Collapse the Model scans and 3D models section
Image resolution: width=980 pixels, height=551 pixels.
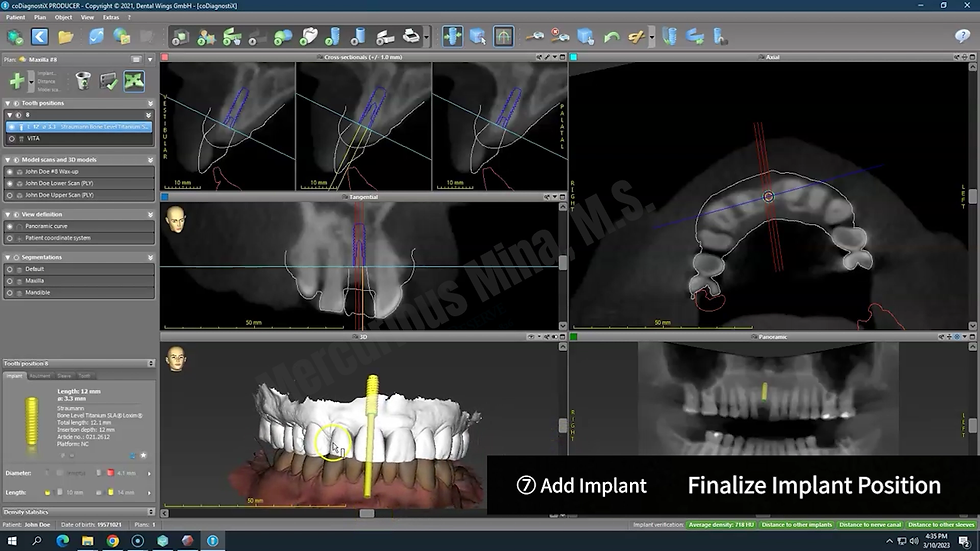click(x=9, y=159)
